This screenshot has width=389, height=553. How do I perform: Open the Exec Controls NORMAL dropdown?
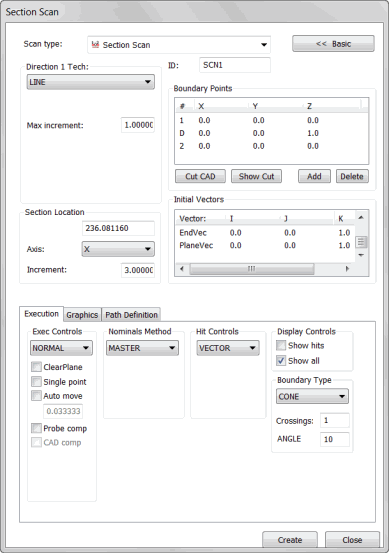(61, 348)
